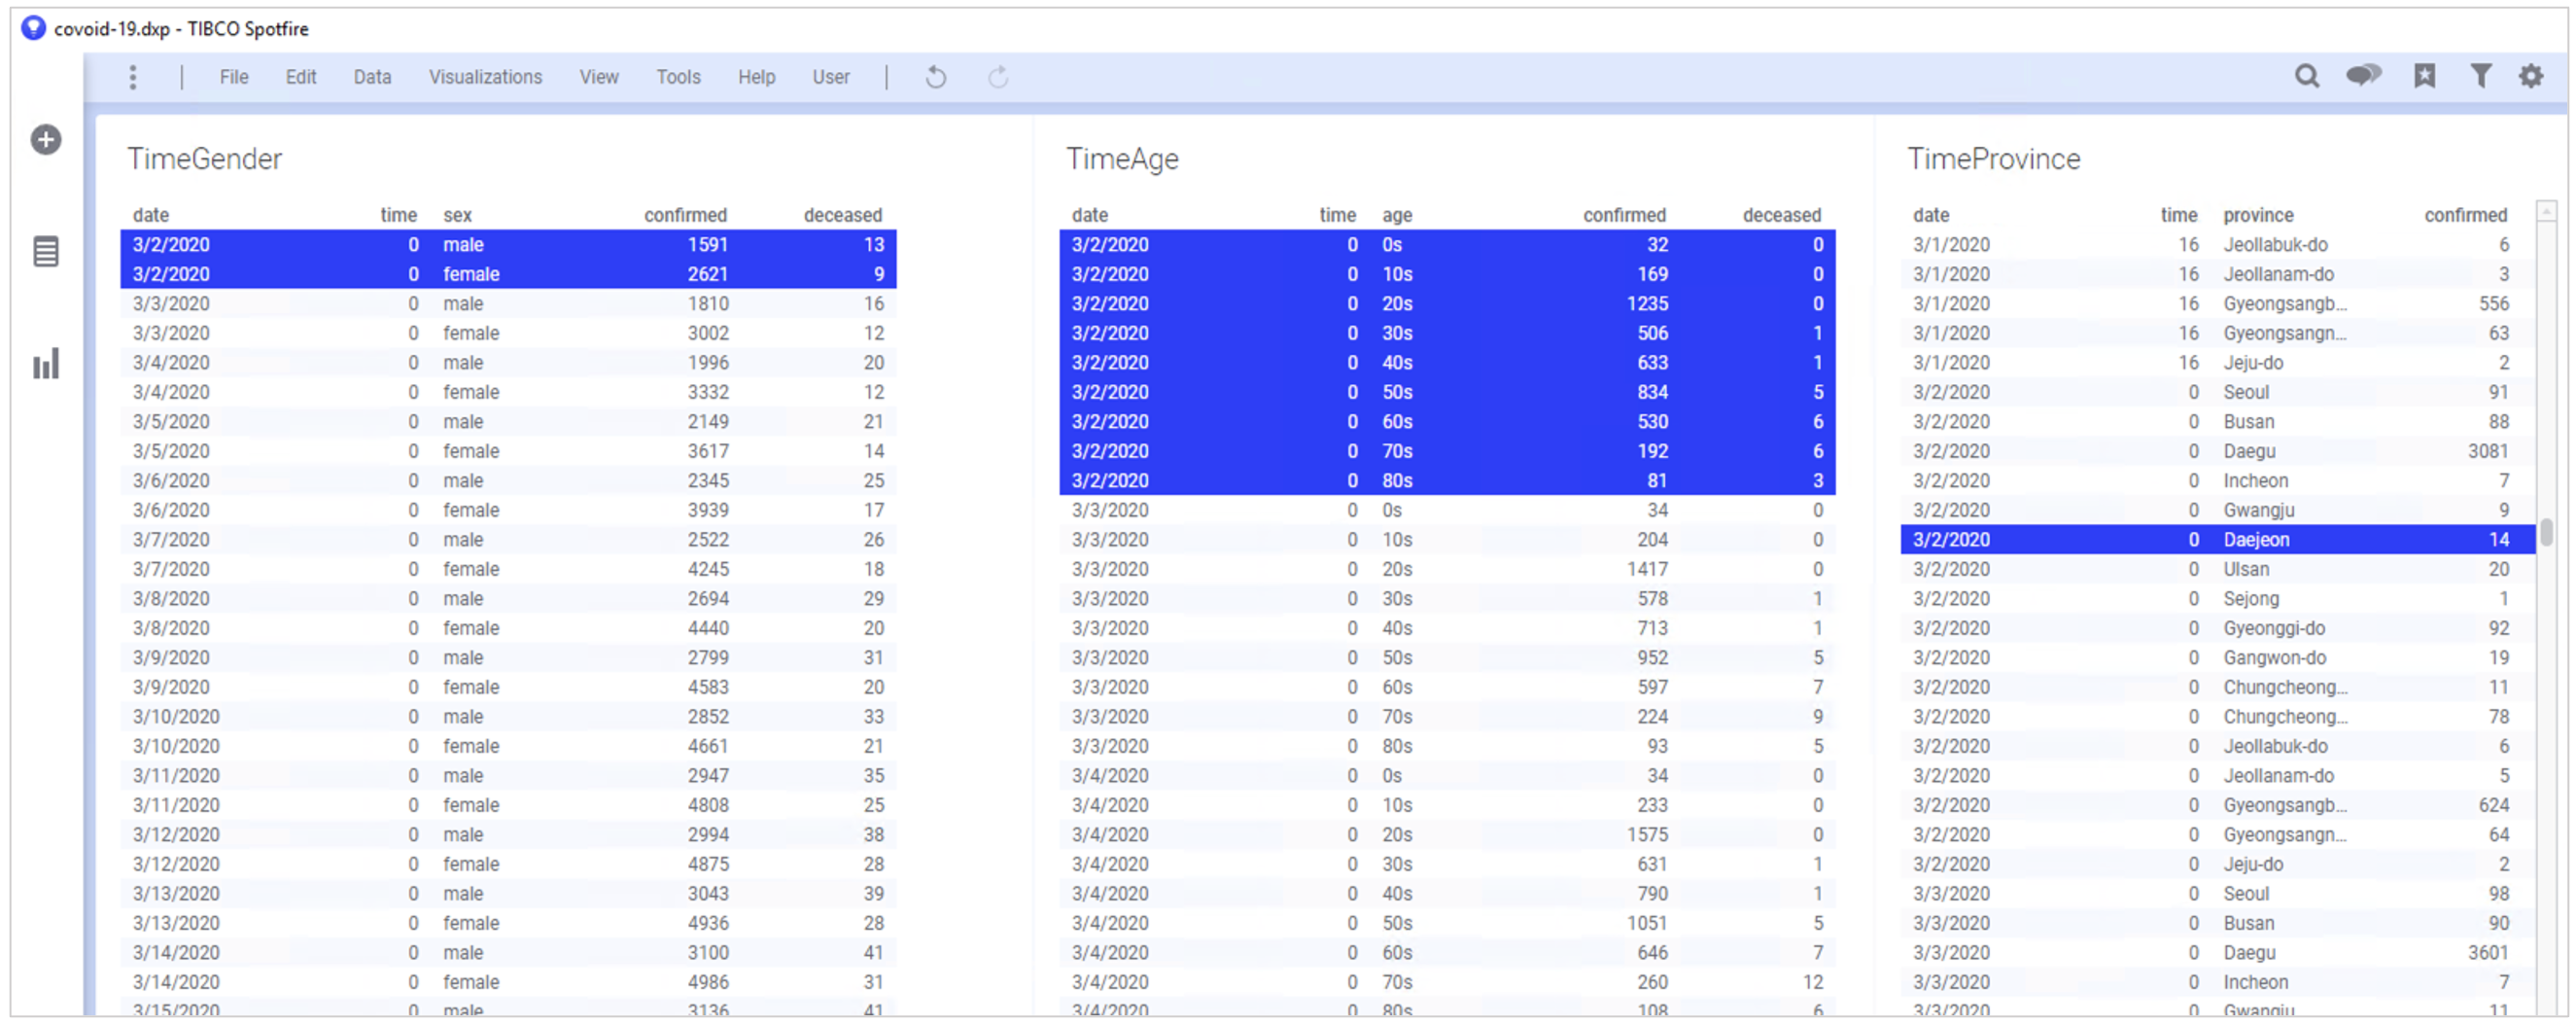Click the Redo arrow icon
The height and width of the screenshot is (1025, 2576).
tap(997, 77)
